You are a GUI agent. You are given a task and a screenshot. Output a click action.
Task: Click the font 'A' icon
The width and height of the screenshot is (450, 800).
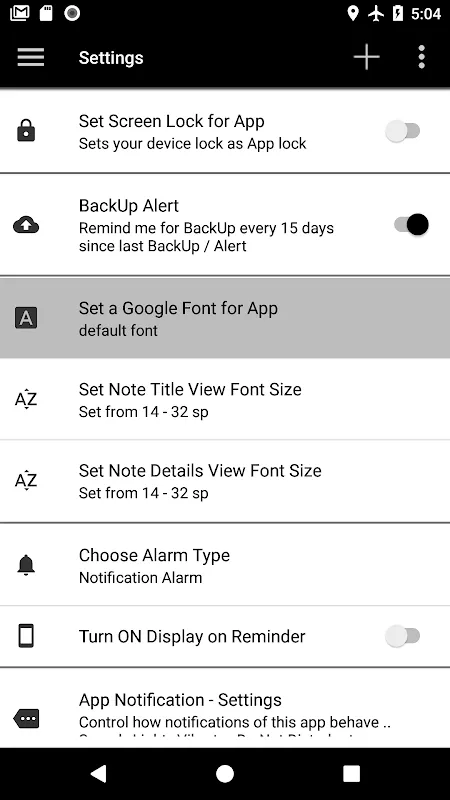(26, 318)
